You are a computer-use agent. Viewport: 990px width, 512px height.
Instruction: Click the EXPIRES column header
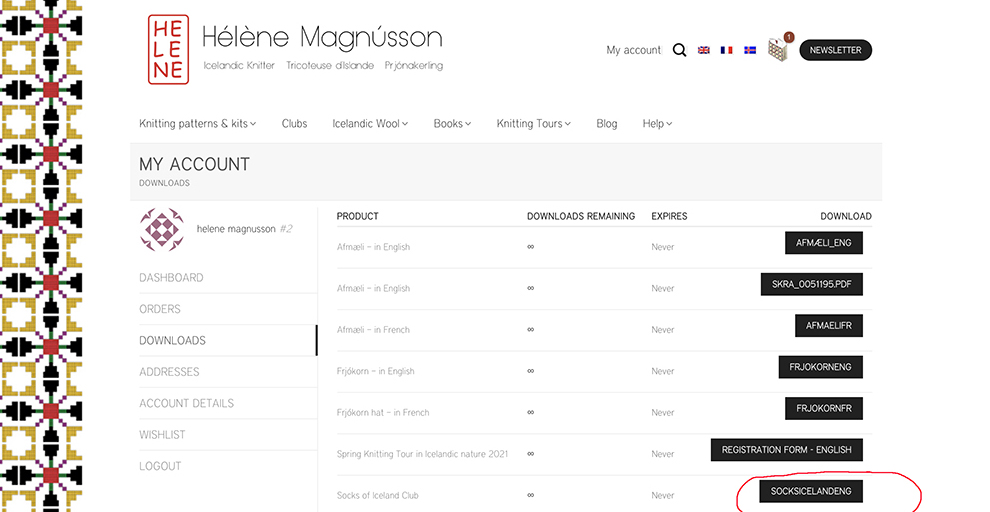[x=669, y=217]
